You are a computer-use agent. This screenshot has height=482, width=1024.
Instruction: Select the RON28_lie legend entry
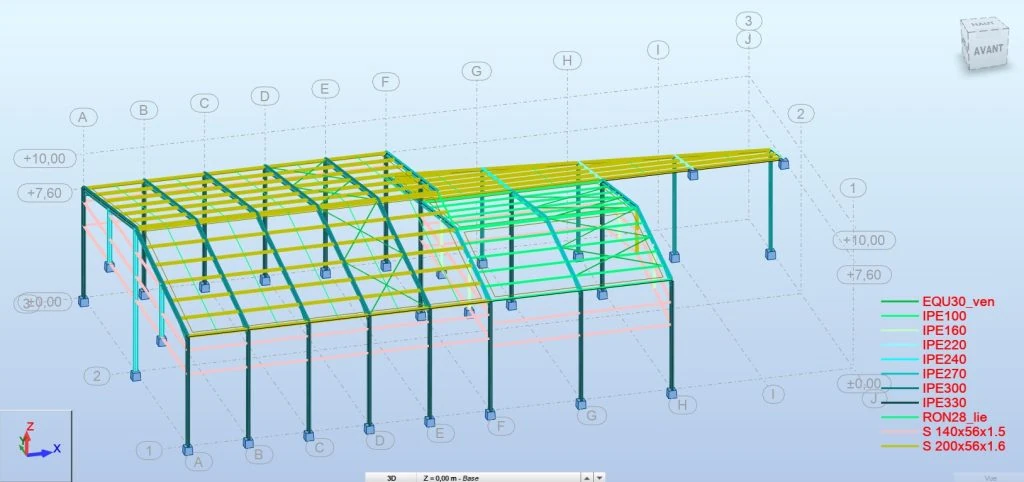pyautogui.click(x=953, y=417)
